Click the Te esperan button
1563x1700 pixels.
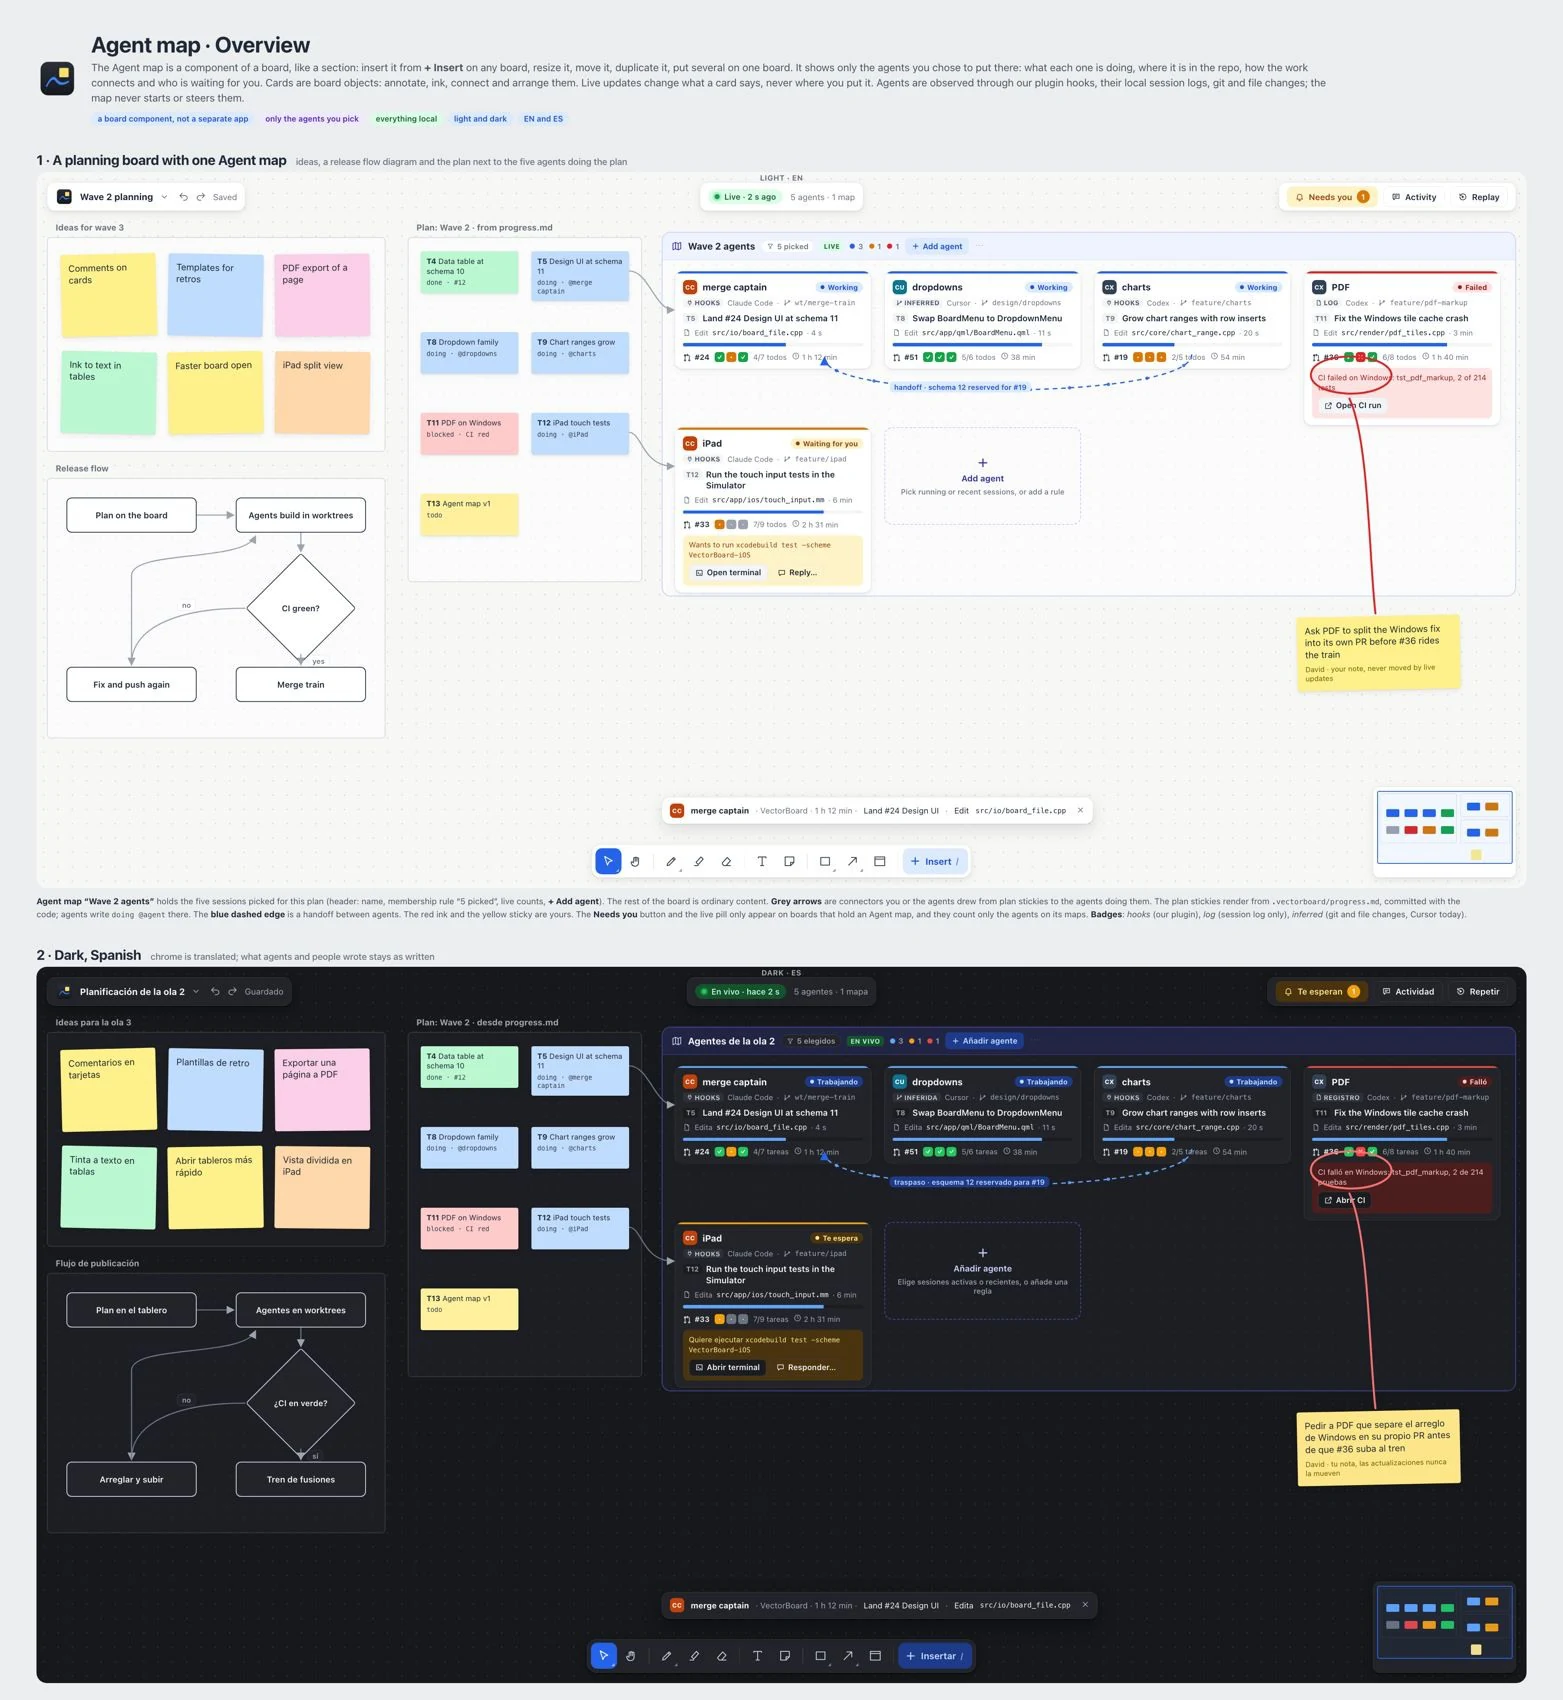[1322, 992]
